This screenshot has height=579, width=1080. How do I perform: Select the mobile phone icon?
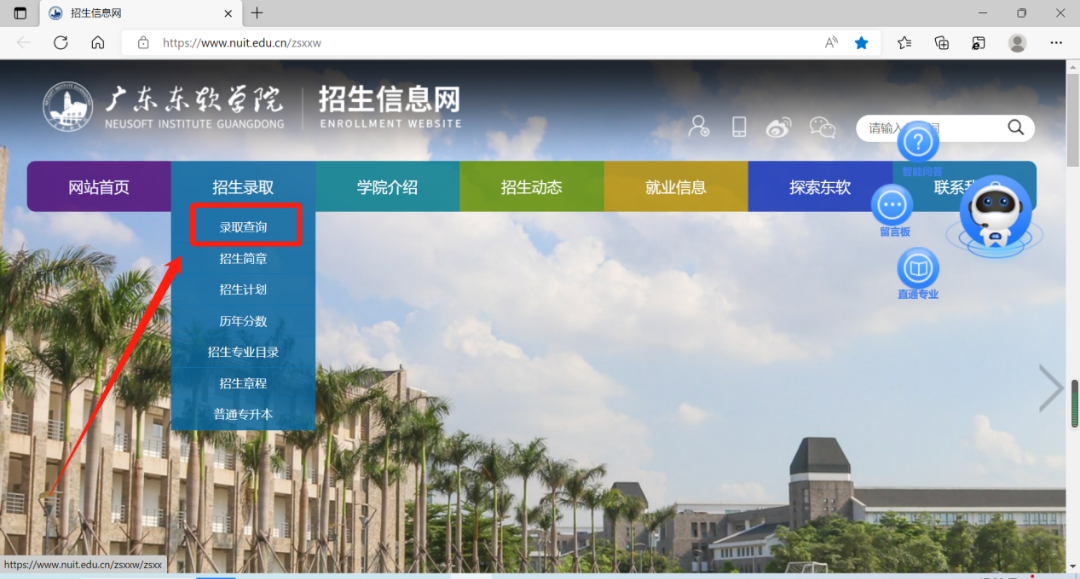pyautogui.click(x=739, y=127)
